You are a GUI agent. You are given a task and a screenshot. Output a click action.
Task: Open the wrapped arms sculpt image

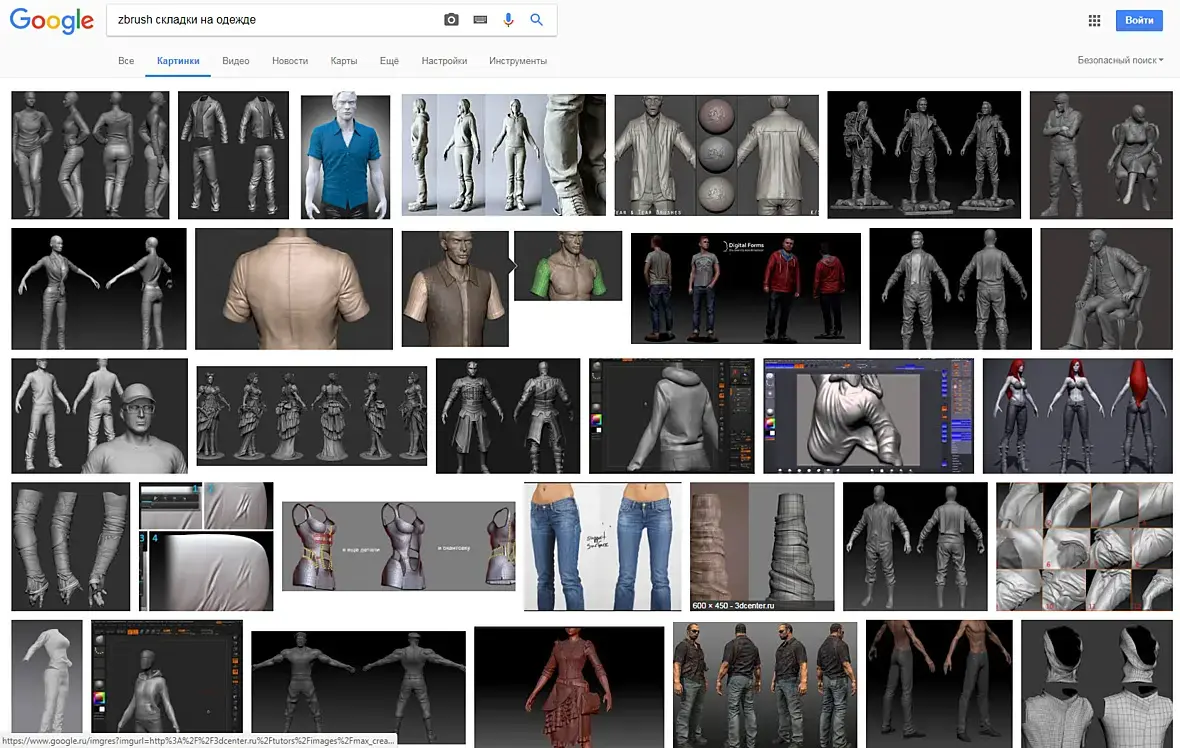pyautogui.click(x=71, y=546)
